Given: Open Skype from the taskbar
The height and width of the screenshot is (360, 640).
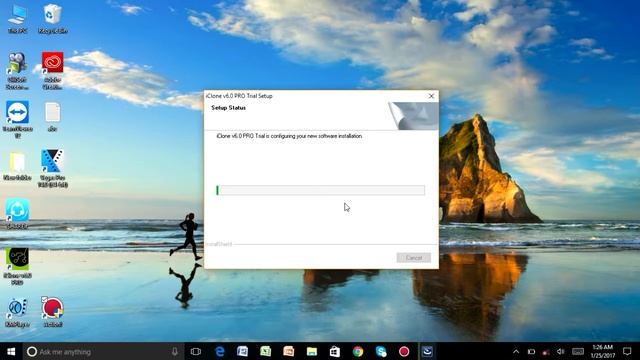Looking at the screenshot, I should point(381,351).
